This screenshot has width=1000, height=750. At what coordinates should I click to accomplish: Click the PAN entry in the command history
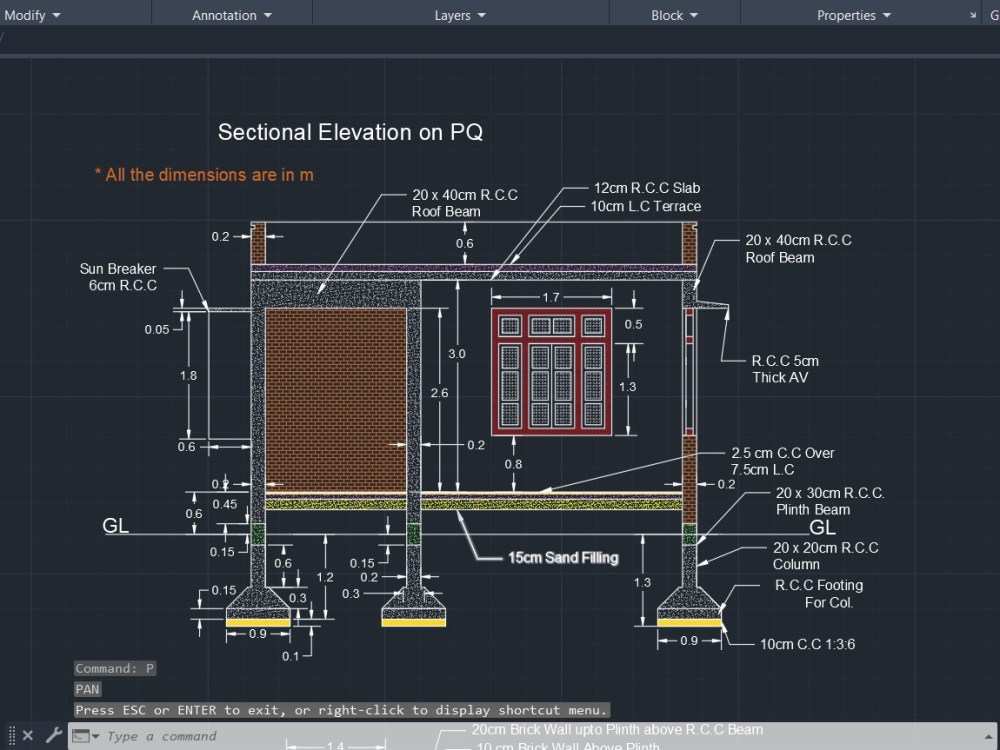coord(86,688)
